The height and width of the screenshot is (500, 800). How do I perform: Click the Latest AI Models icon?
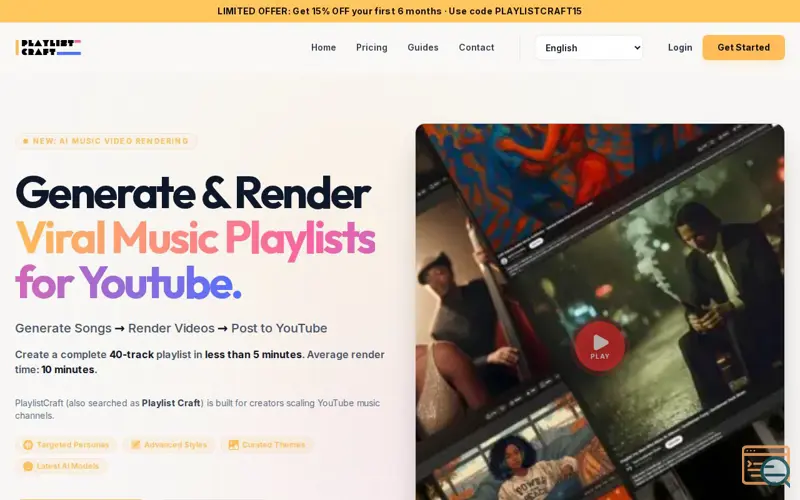tap(28, 466)
